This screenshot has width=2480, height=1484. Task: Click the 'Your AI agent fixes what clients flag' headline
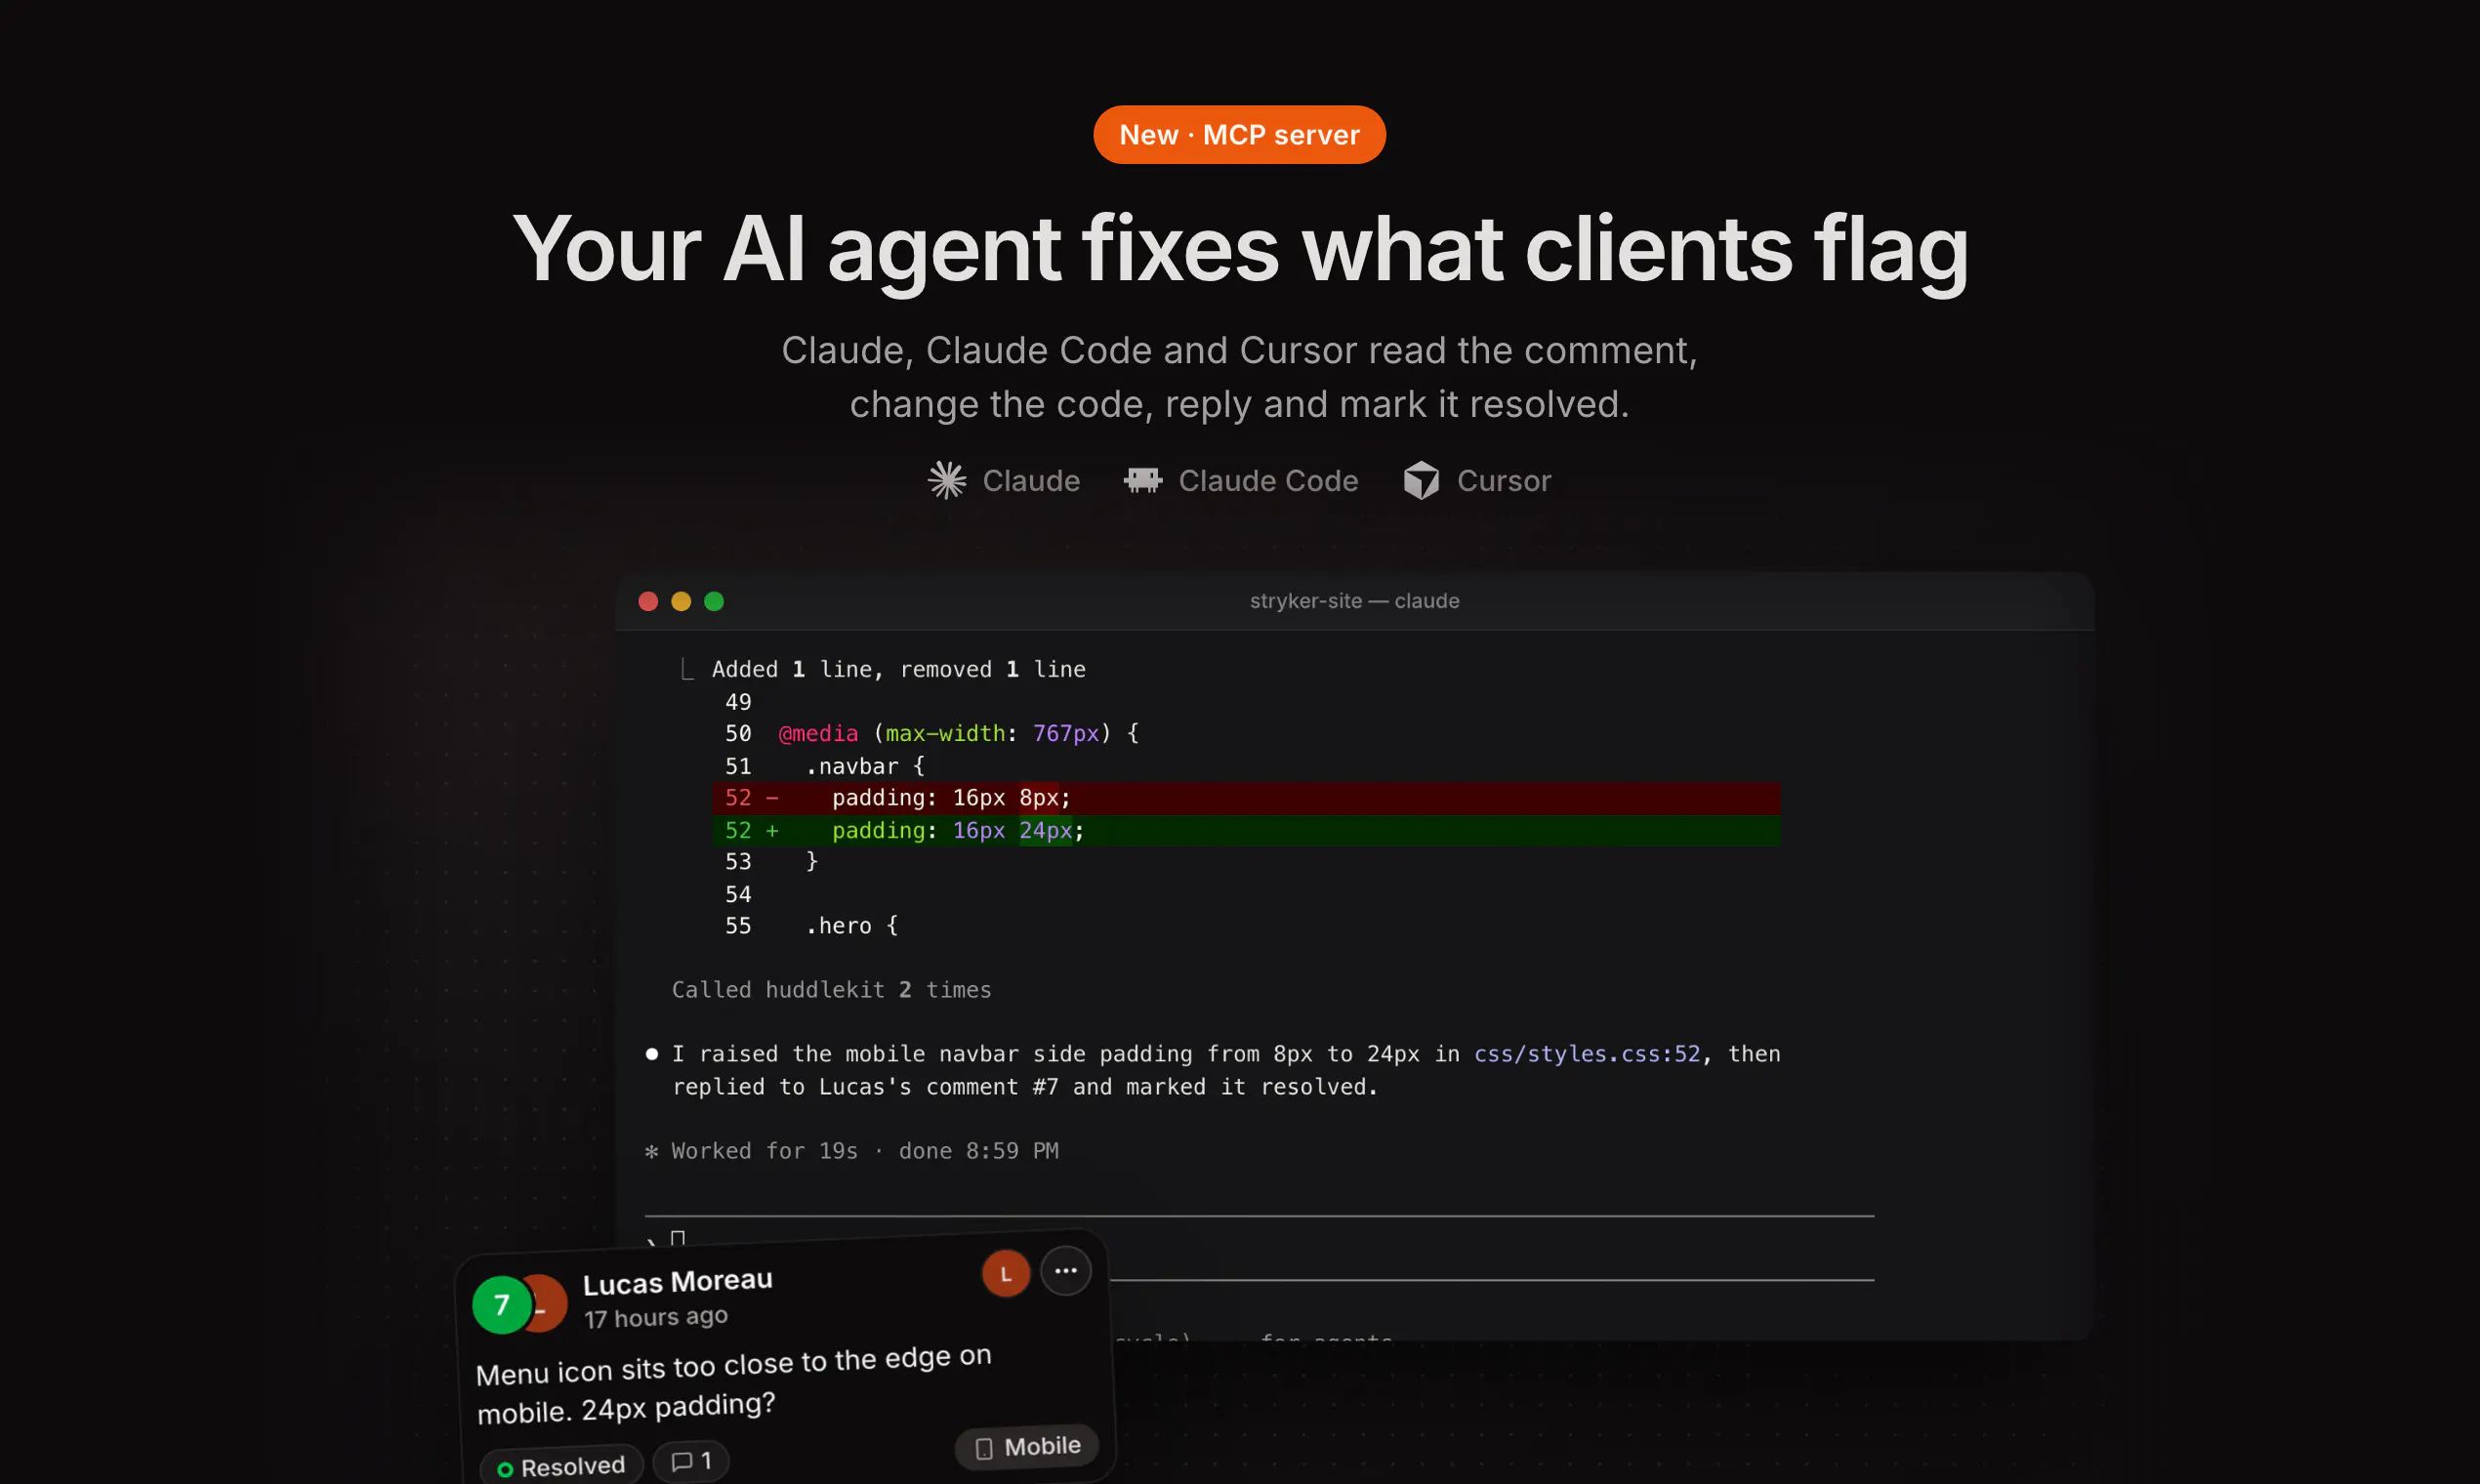pos(1240,250)
